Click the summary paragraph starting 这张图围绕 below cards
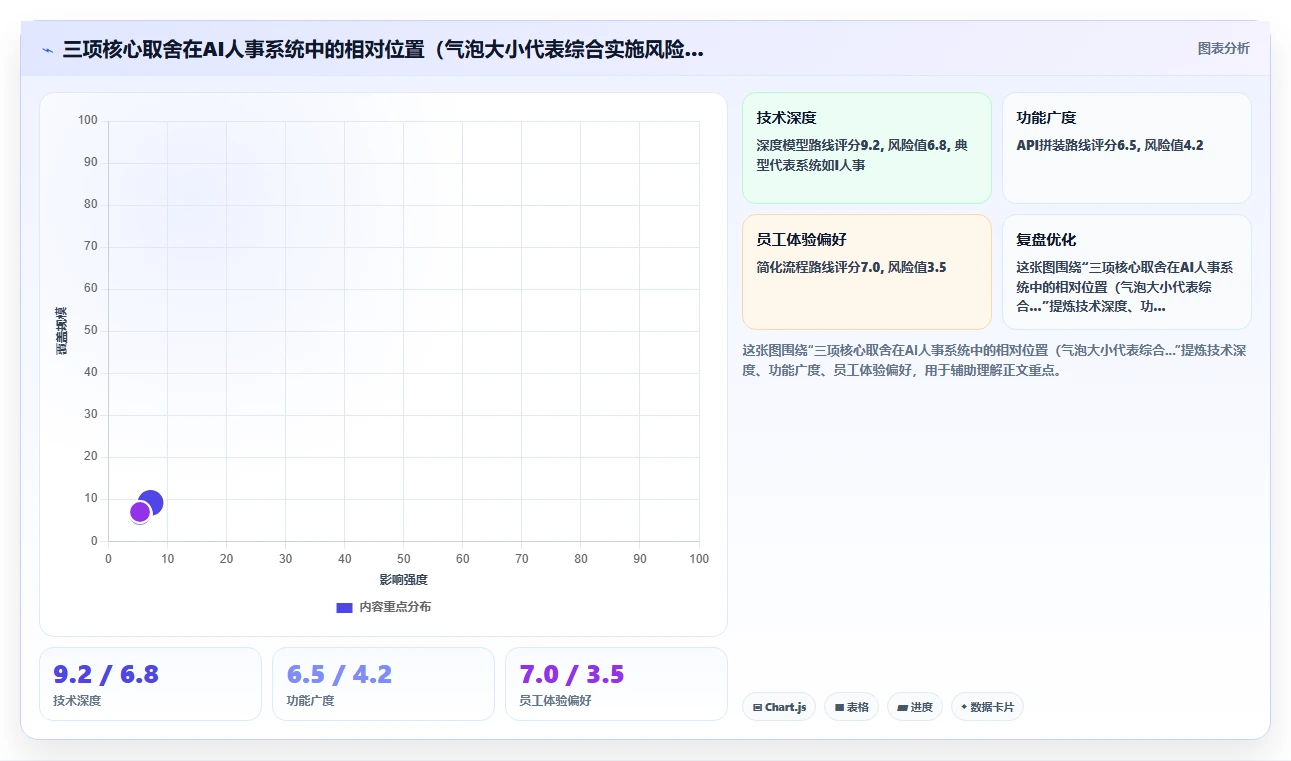 pos(994,360)
